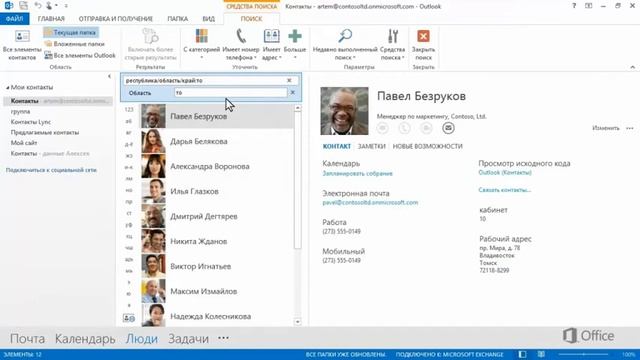Select contact Павел Безруков in list
The width and height of the screenshot is (640, 360).
(217, 116)
